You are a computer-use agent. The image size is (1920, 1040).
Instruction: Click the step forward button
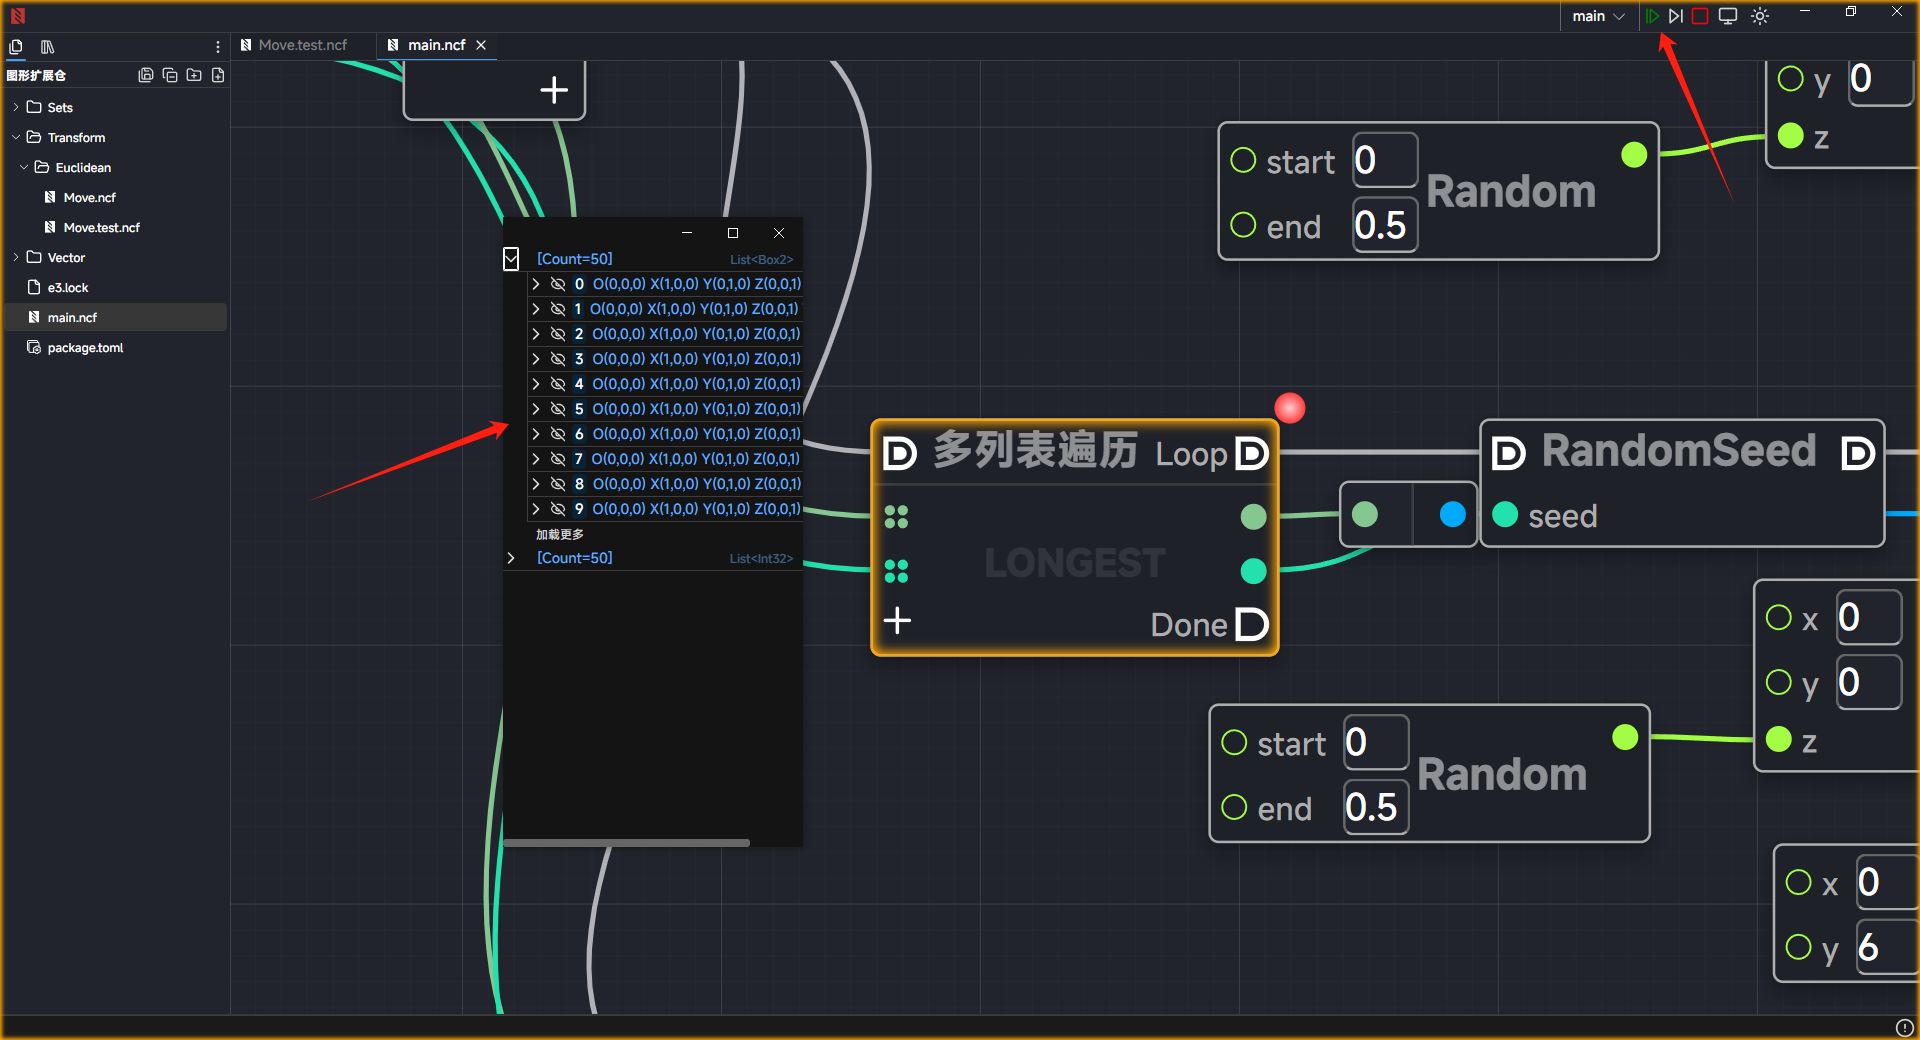(x=1676, y=16)
